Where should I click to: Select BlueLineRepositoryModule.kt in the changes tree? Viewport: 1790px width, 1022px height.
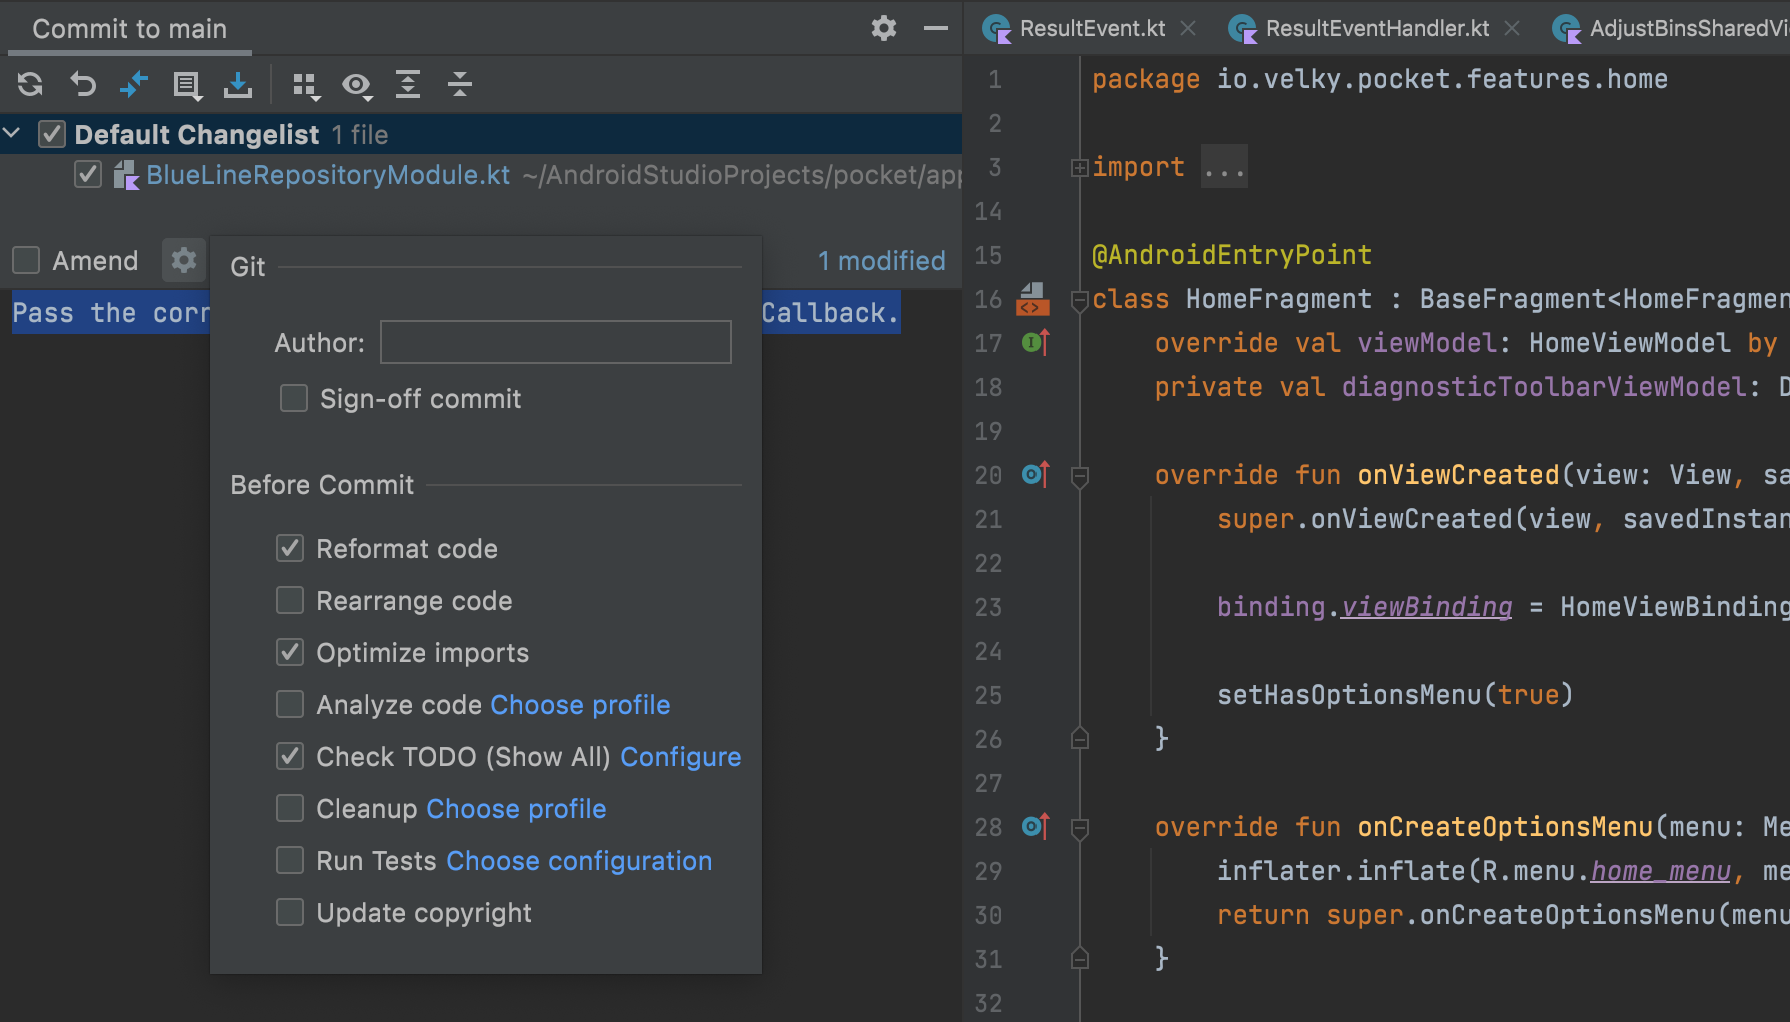(328, 175)
